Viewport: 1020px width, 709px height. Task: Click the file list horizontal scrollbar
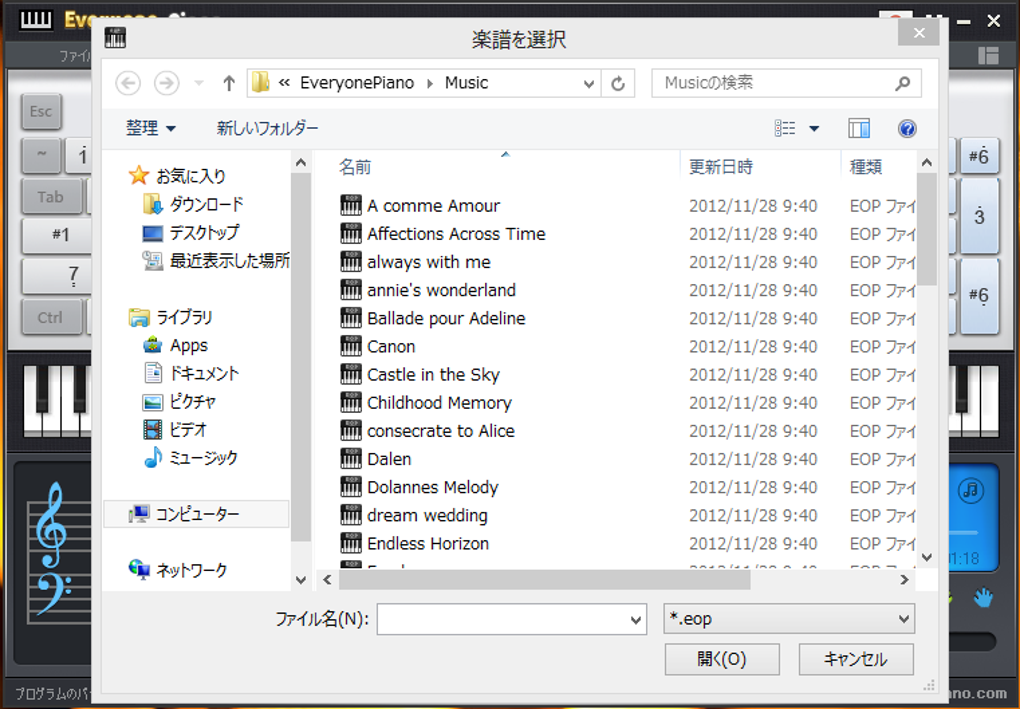pyautogui.click(x=544, y=579)
